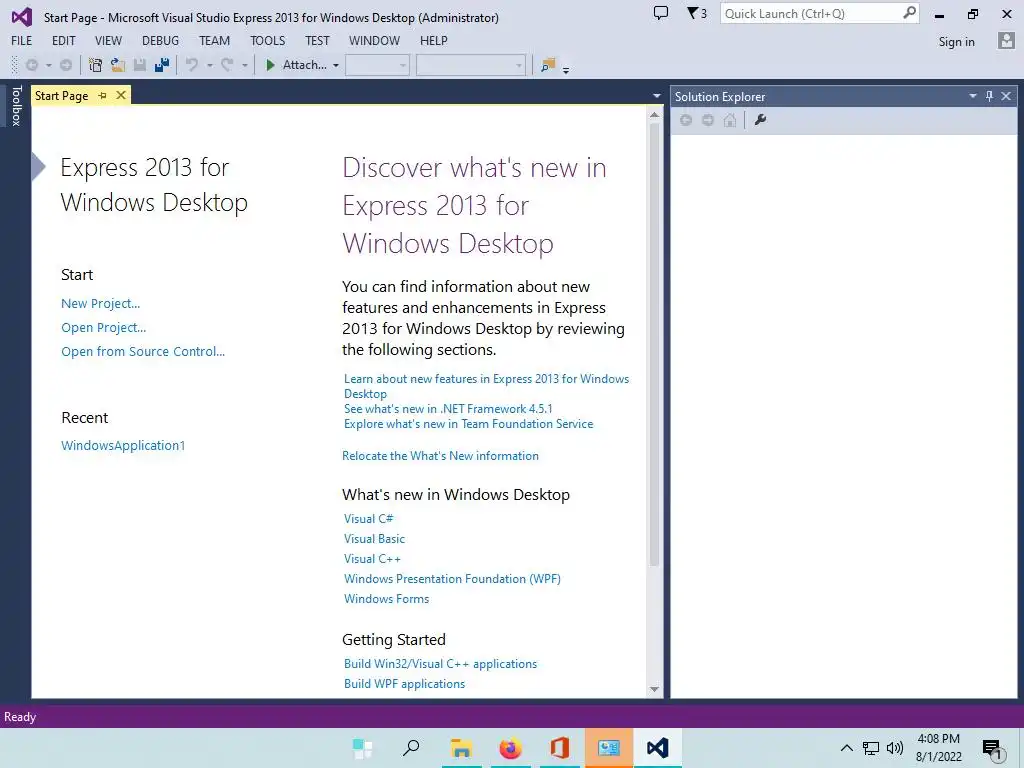Open toolbar options overflow arrow

[x=566, y=68]
